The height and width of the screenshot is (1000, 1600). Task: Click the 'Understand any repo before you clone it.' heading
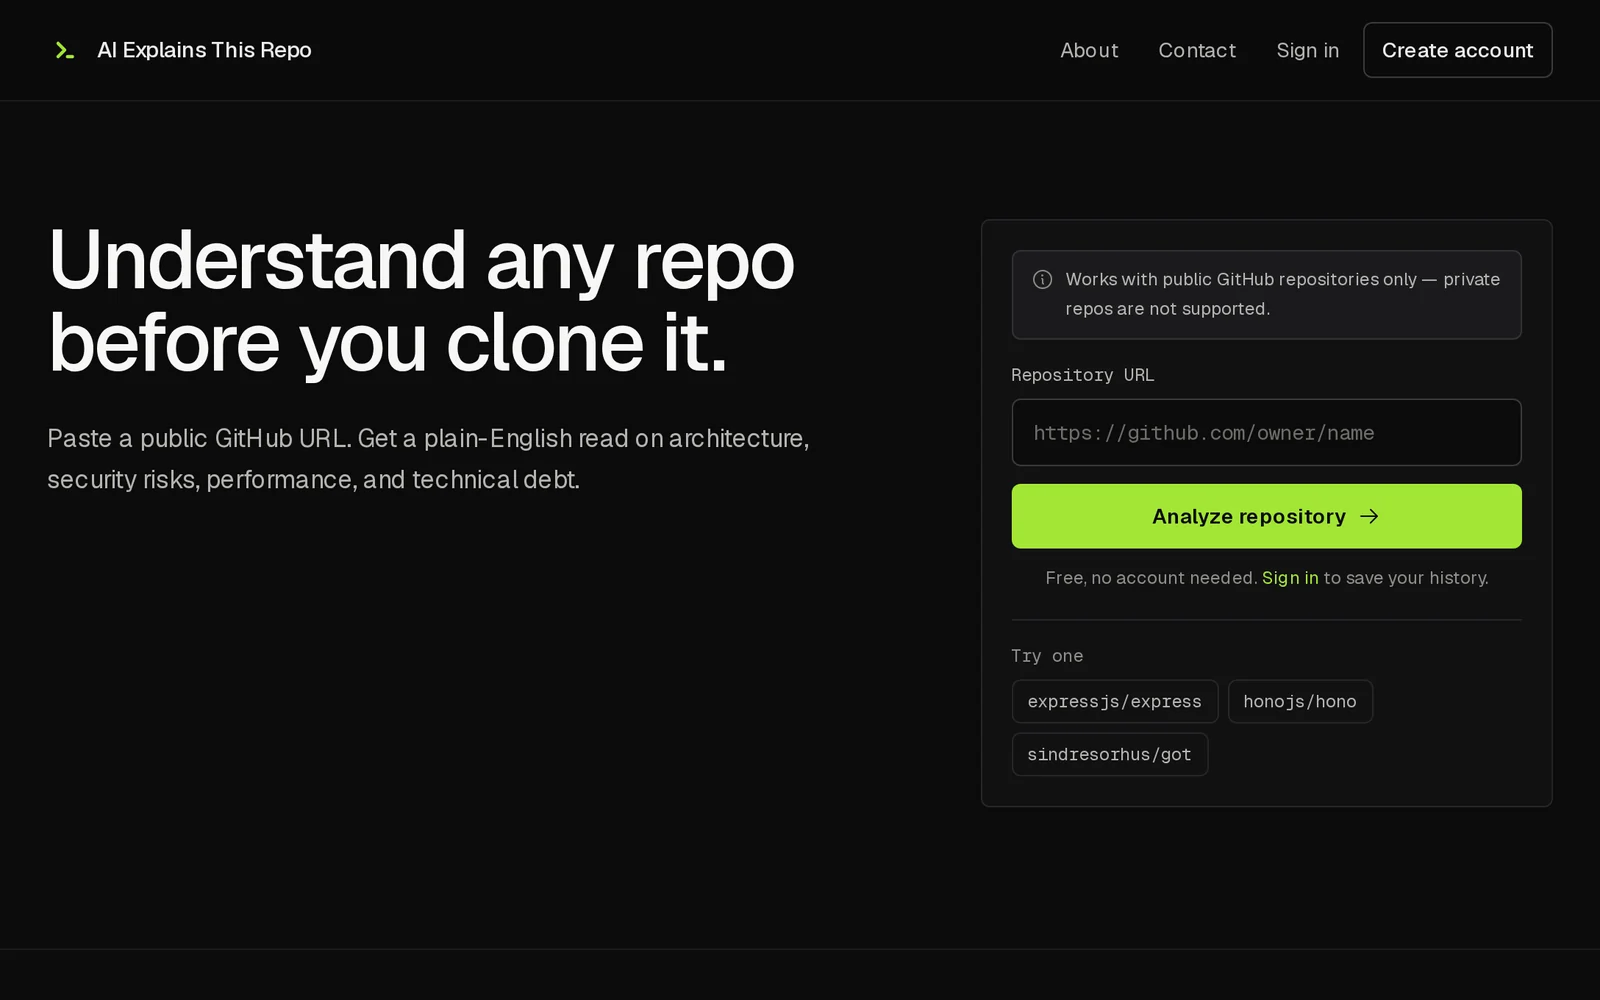click(421, 301)
